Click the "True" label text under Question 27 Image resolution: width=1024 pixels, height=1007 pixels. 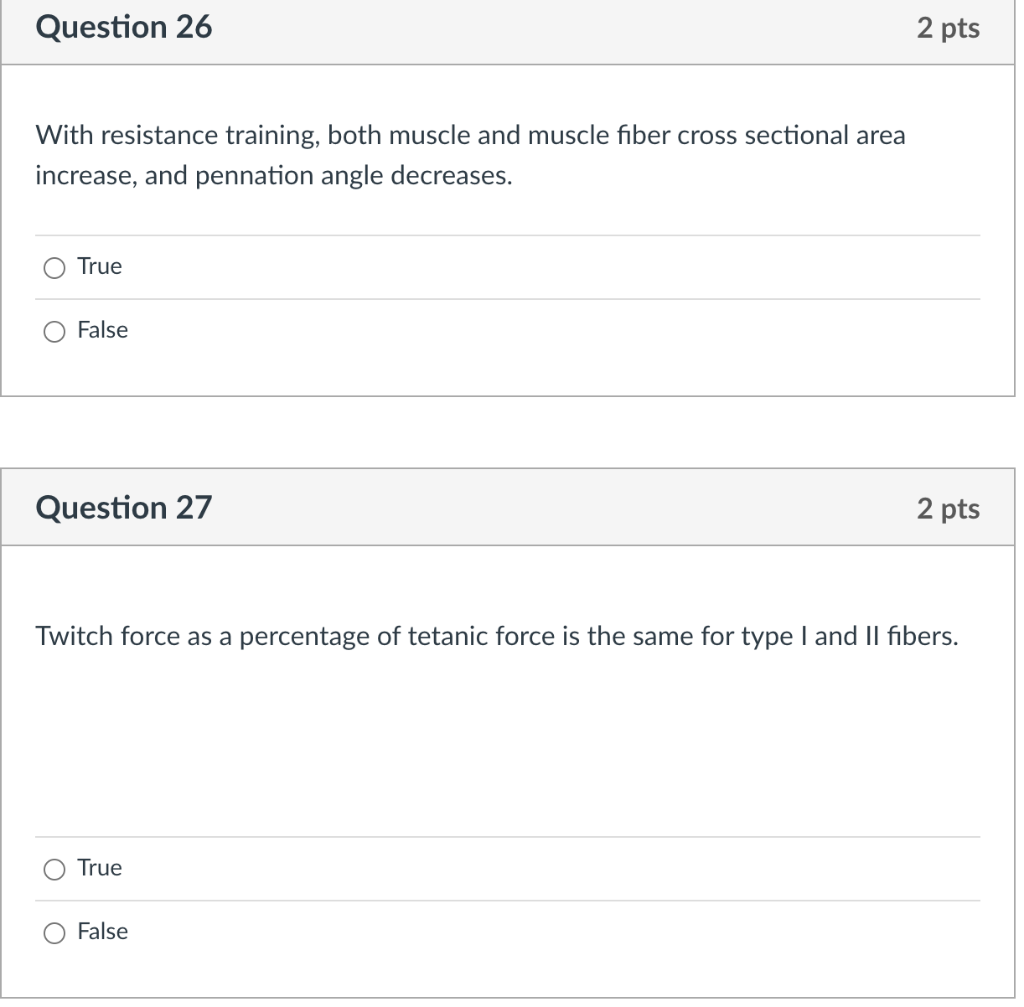pyautogui.click(x=100, y=869)
